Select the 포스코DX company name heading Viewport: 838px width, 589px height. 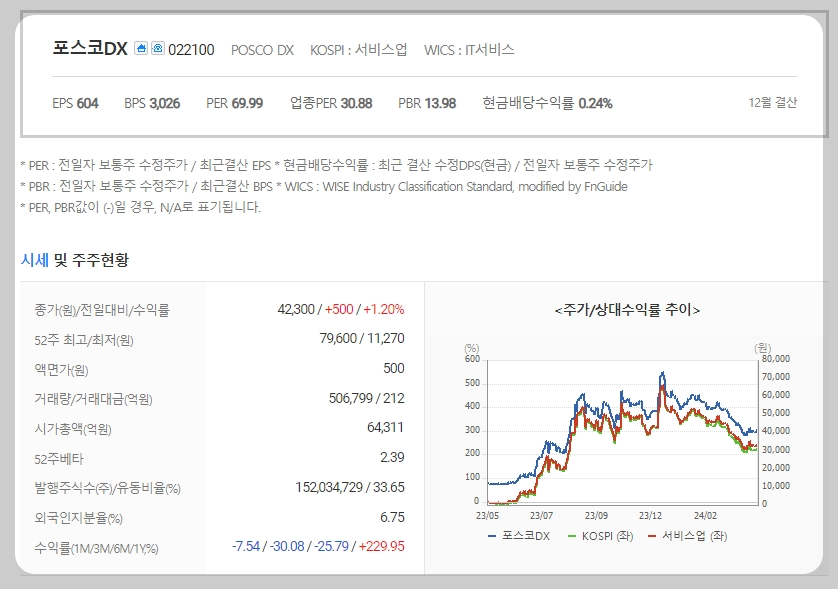pyautogui.click(x=90, y=48)
